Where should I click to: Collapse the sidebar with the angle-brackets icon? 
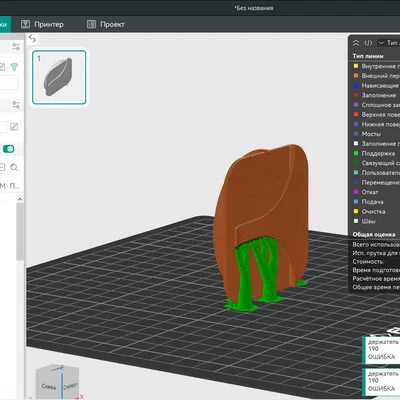point(32,39)
